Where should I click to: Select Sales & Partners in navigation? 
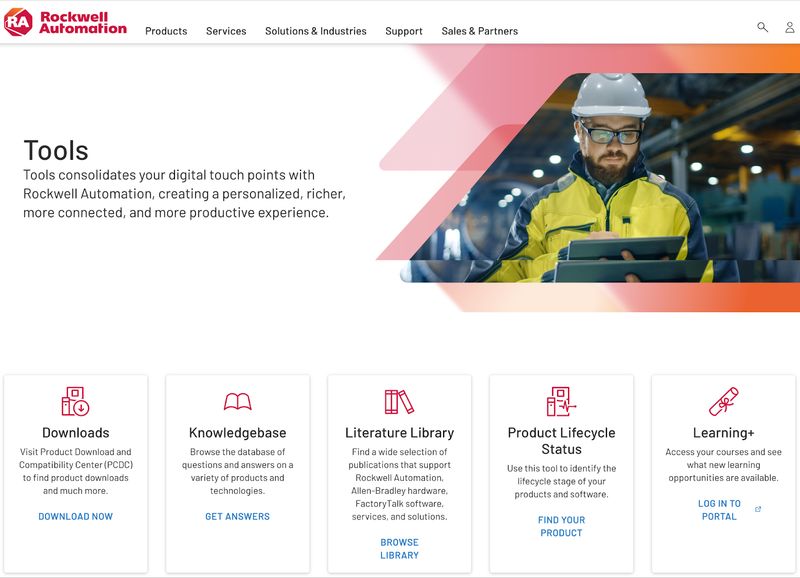[479, 31]
